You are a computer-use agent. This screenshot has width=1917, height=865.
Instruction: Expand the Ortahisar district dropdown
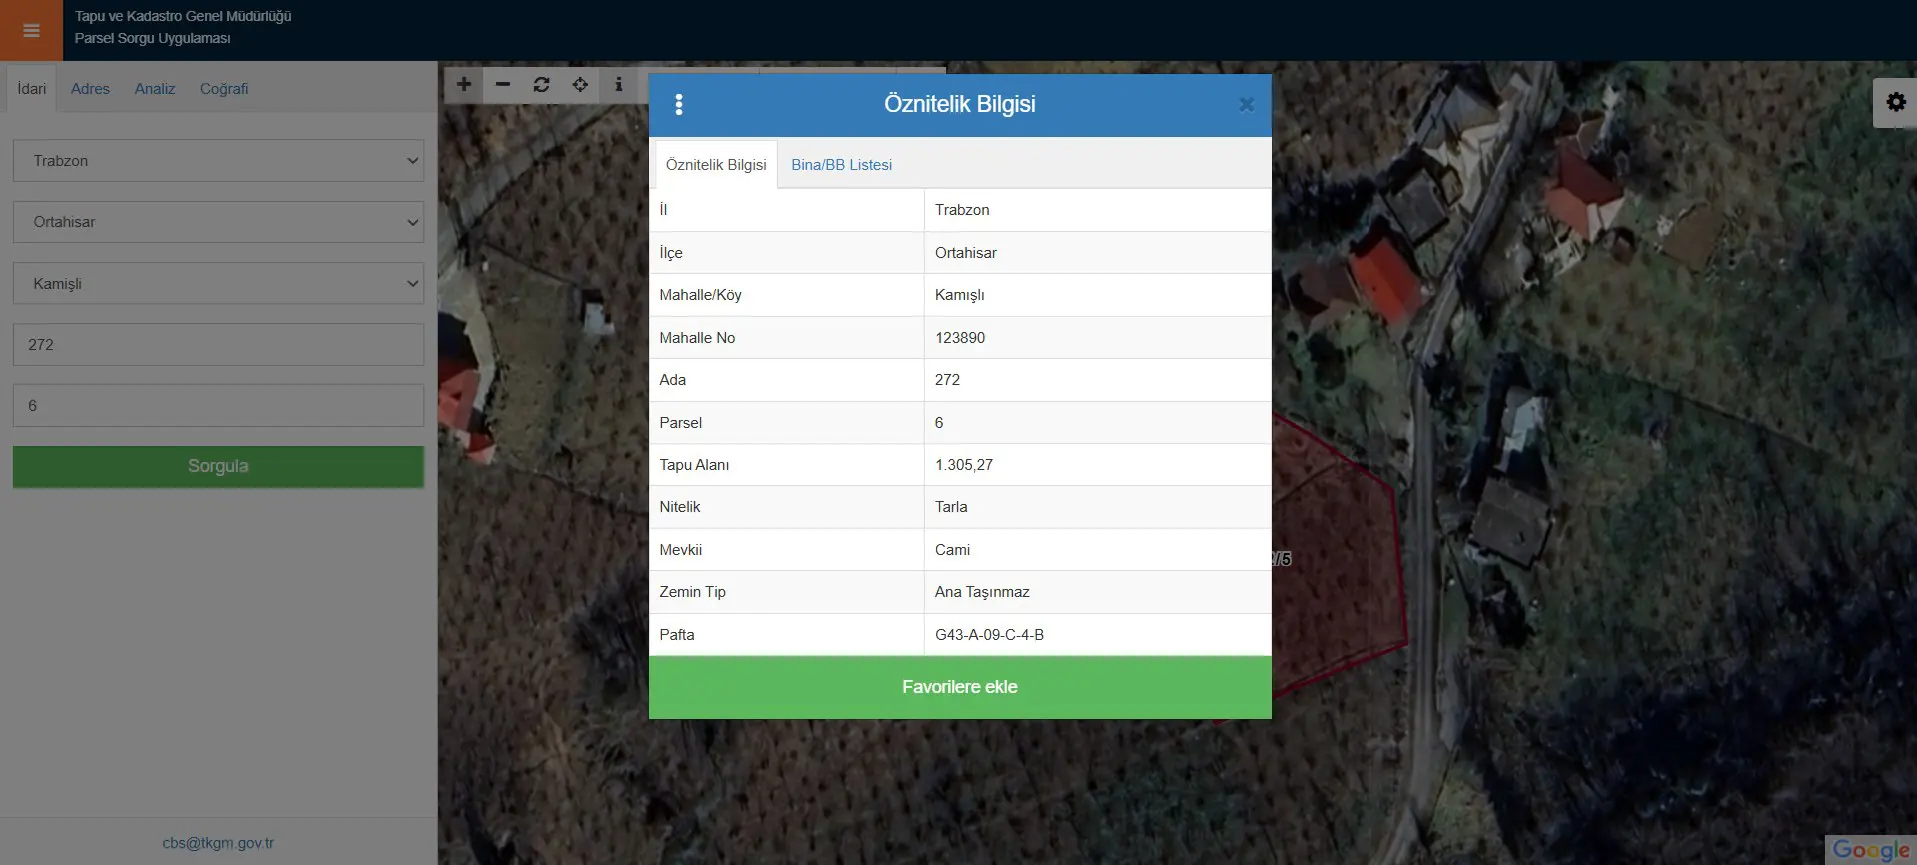tap(218, 222)
